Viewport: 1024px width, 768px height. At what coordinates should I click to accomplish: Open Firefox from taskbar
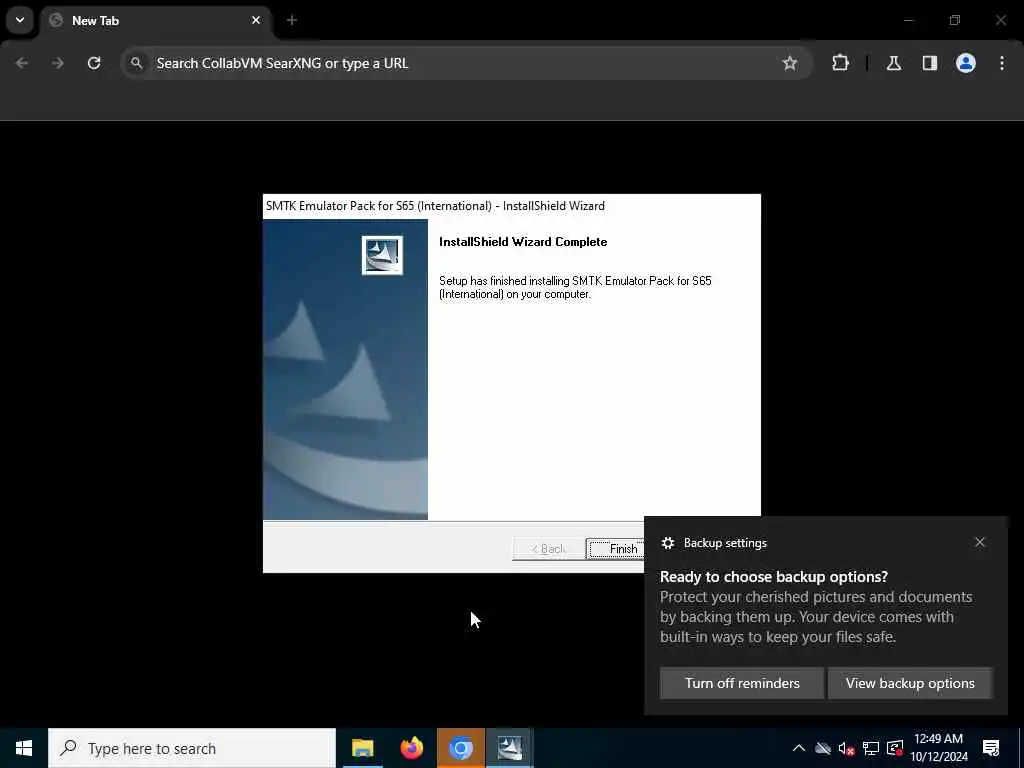click(x=411, y=748)
